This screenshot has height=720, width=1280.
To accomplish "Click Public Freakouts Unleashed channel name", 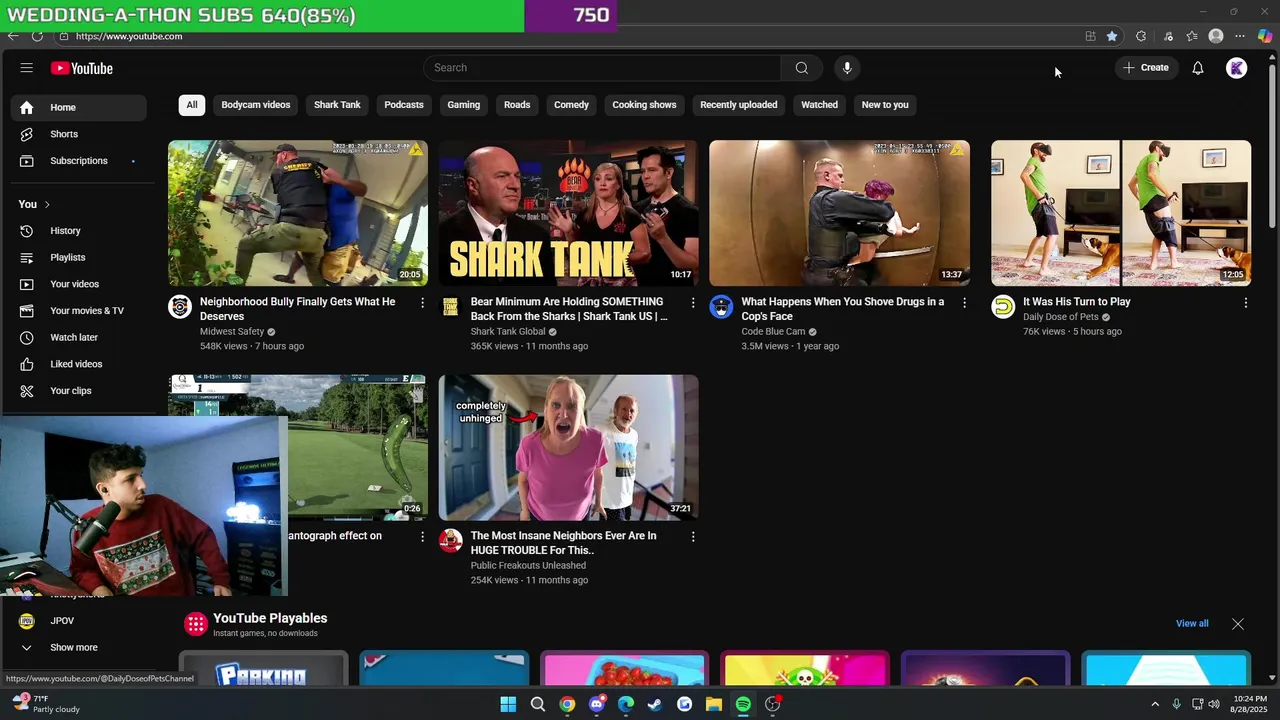I will [528, 566].
